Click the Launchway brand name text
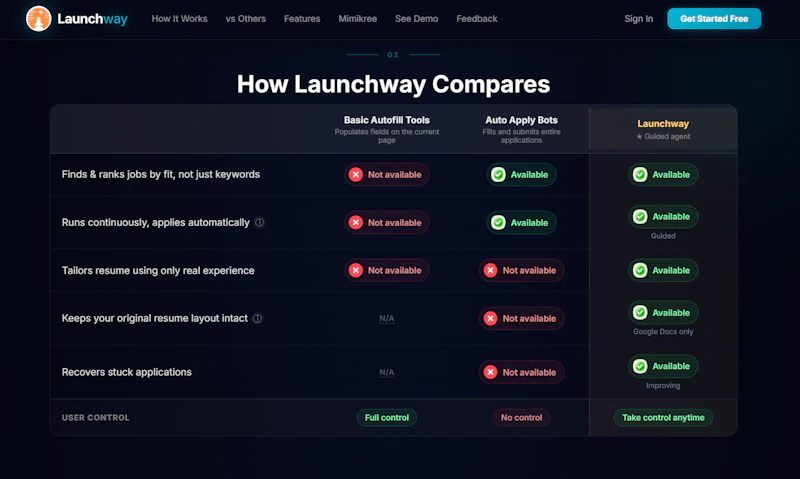This screenshot has height=479, width=800. coord(92,19)
